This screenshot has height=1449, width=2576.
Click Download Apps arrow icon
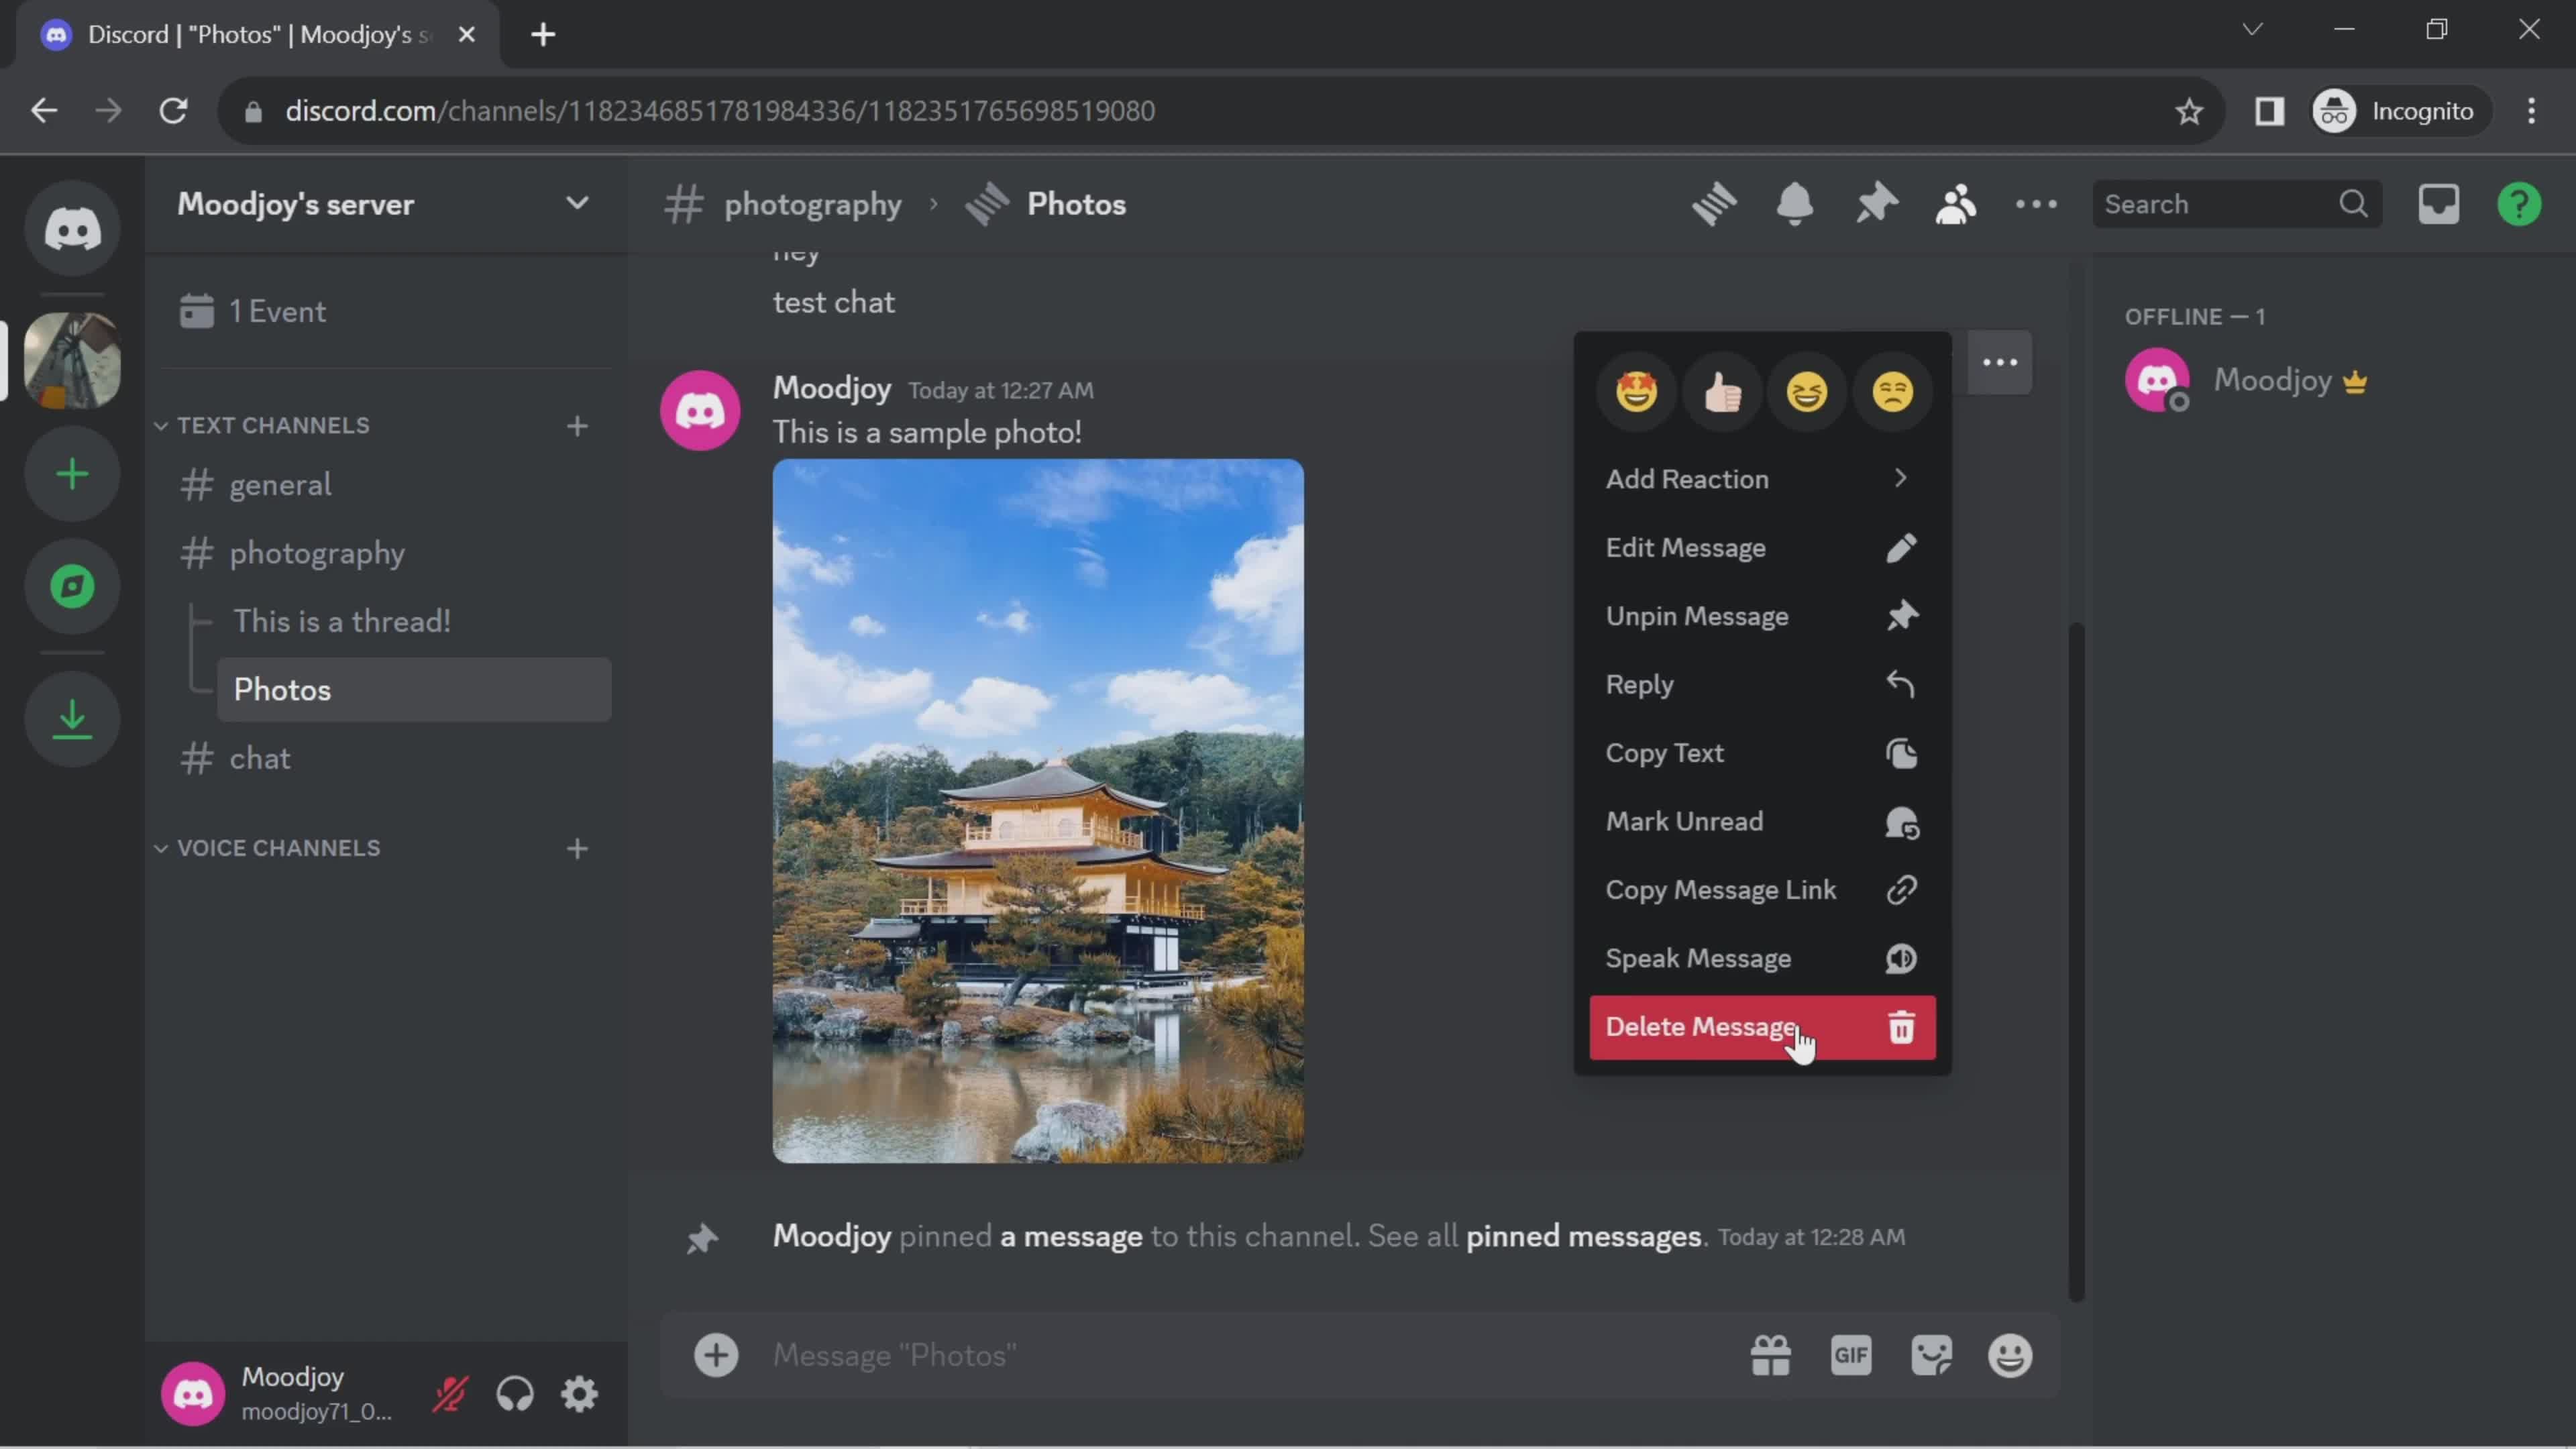pos(72,718)
